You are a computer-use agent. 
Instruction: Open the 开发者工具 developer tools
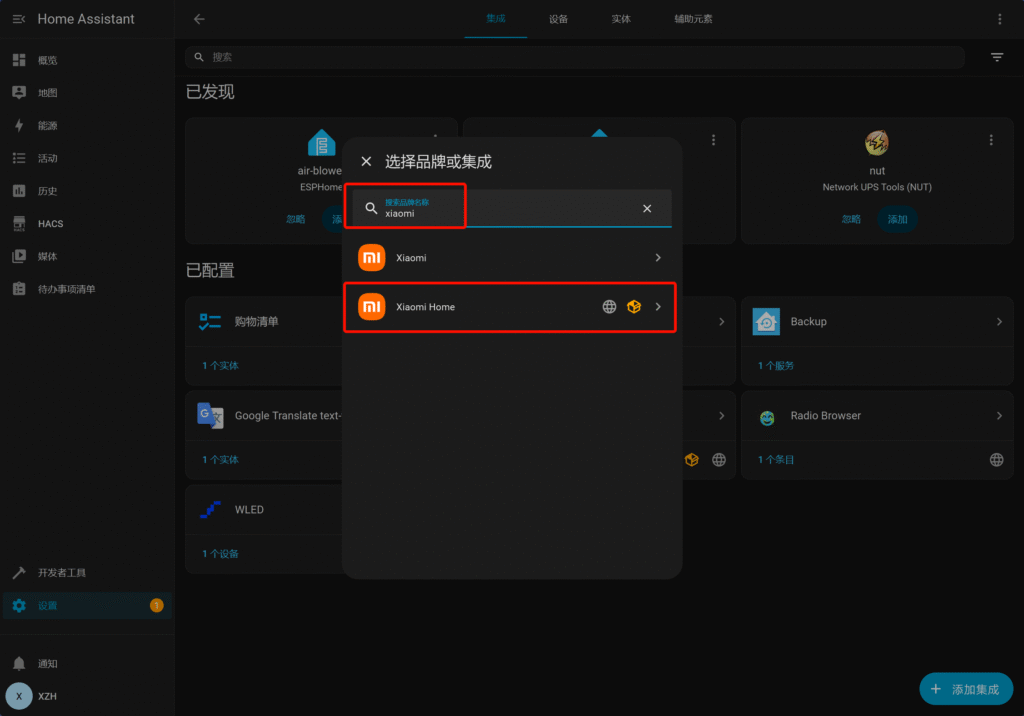click(61, 573)
